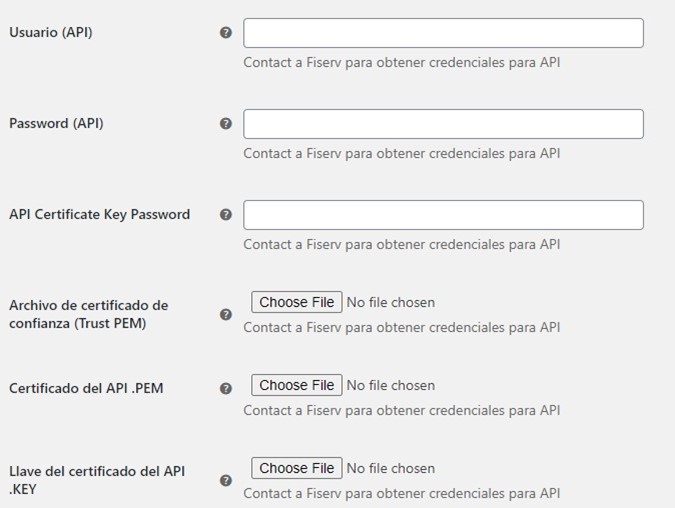Choose File for Trust PEM certificate

click(x=297, y=302)
